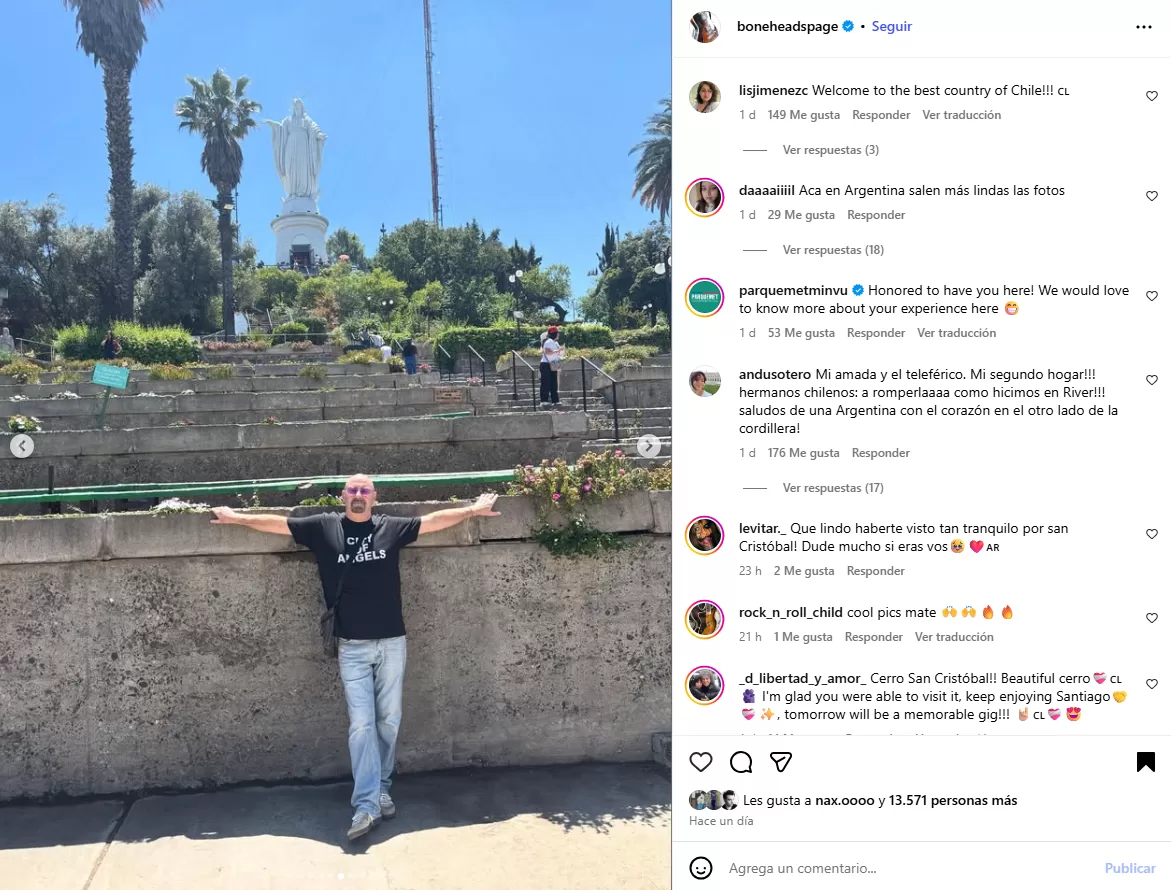
Task: Toggle the saved bookmark icon
Action: tap(1146, 762)
